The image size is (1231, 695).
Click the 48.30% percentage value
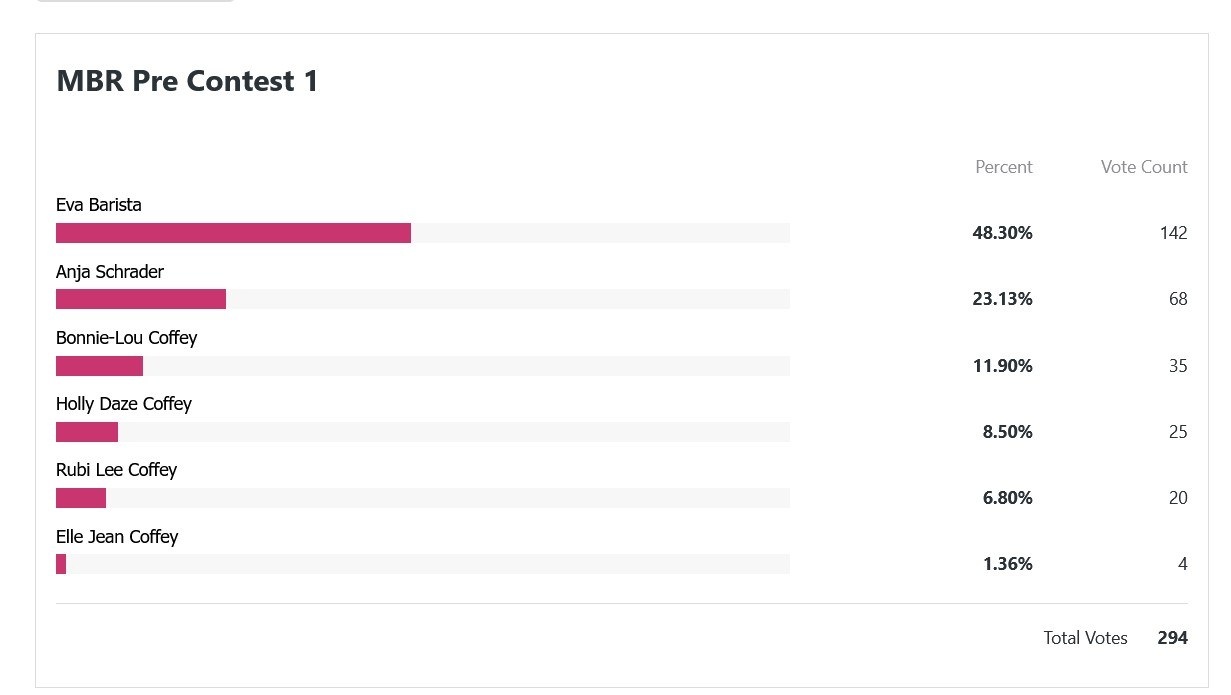click(1002, 233)
